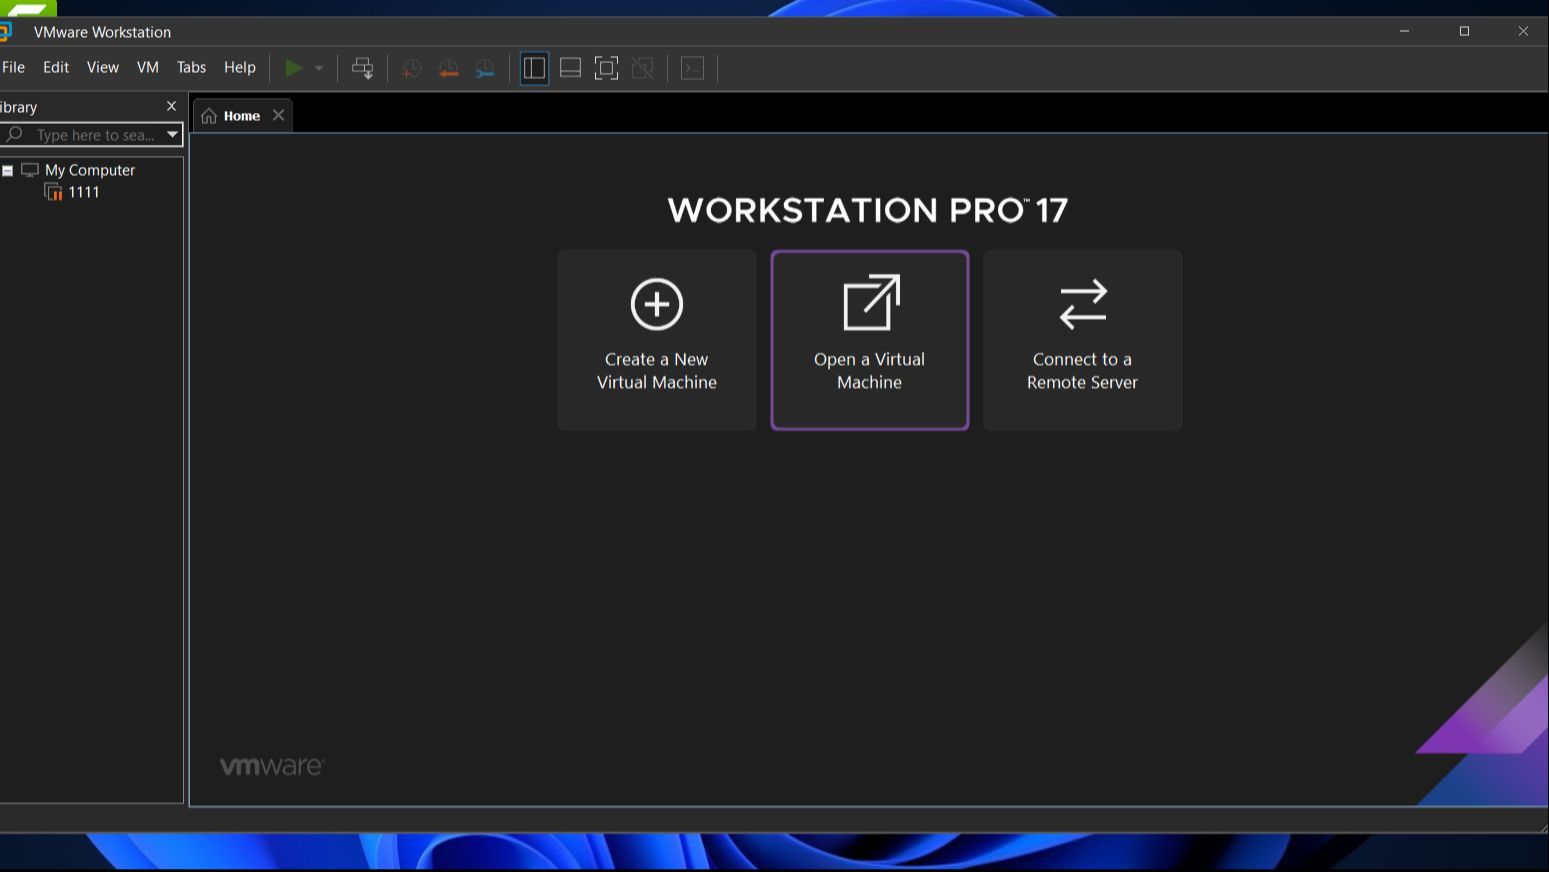Click the green Power On play icon
The height and width of the screenshot is (872, 1549).
pos(293,68)
